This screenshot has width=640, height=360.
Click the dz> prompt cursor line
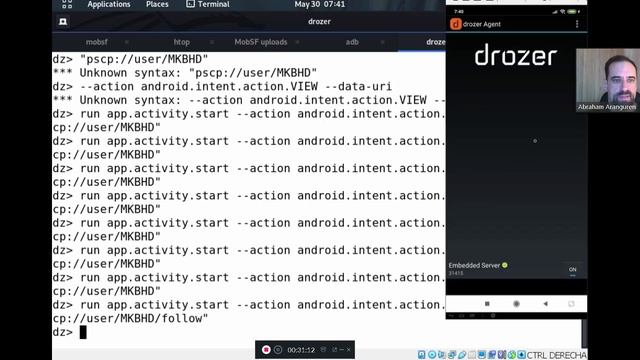point(69,332)
